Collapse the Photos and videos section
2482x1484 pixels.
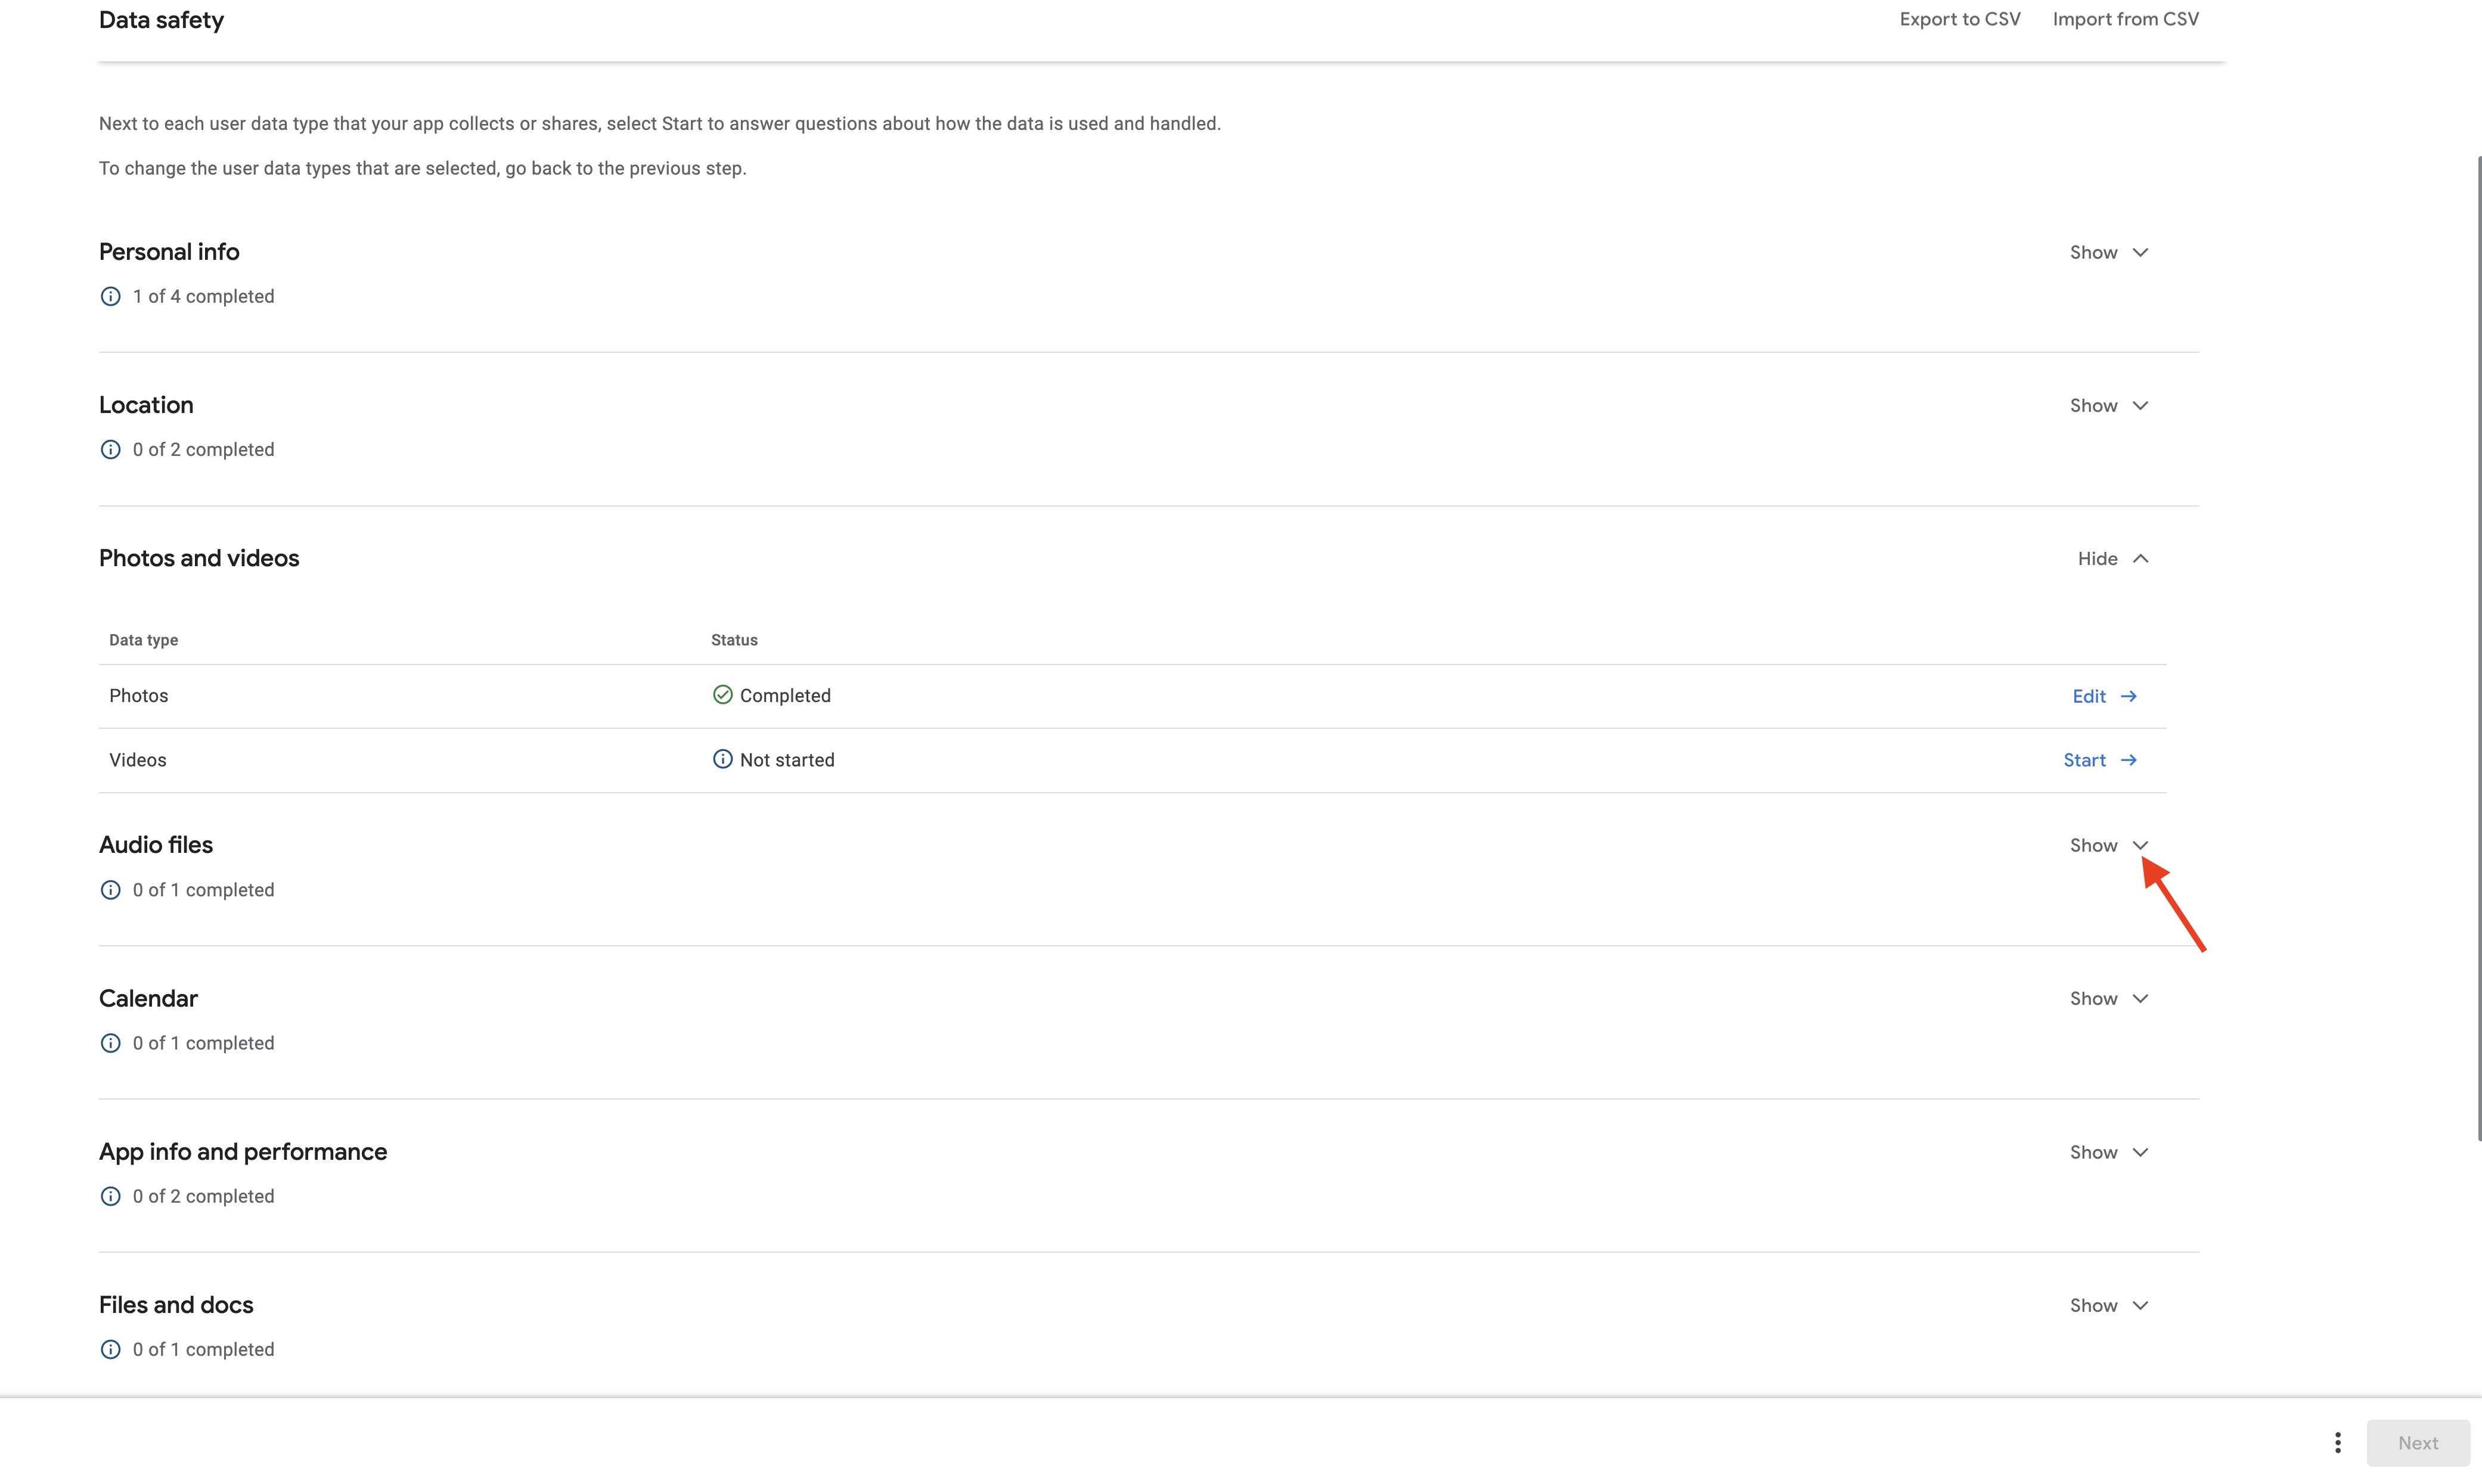(2112, 559)
